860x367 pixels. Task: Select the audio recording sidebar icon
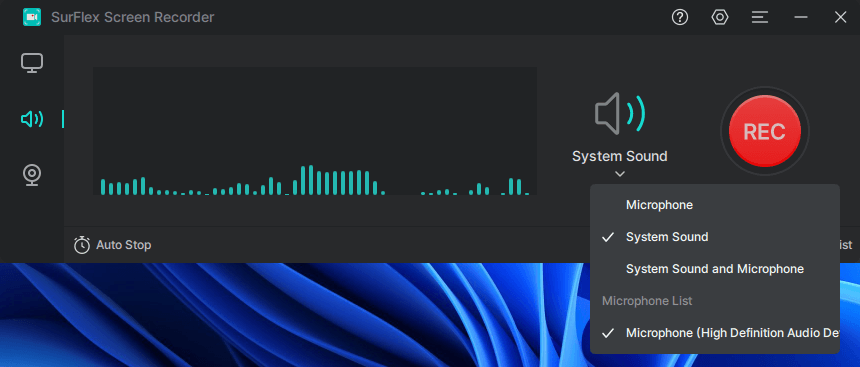click(32, 119)
